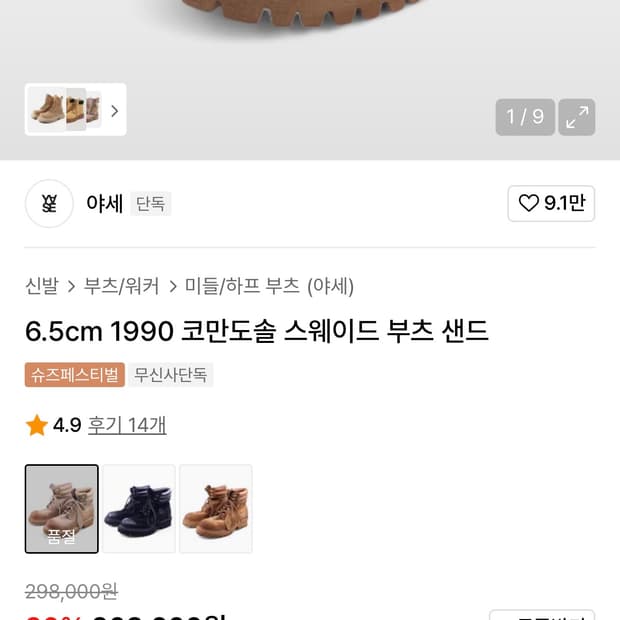This screenshot has width=620, height=620.
Task: Tap the 슈즈페스티벌 badge
Action: click(75, 375)
